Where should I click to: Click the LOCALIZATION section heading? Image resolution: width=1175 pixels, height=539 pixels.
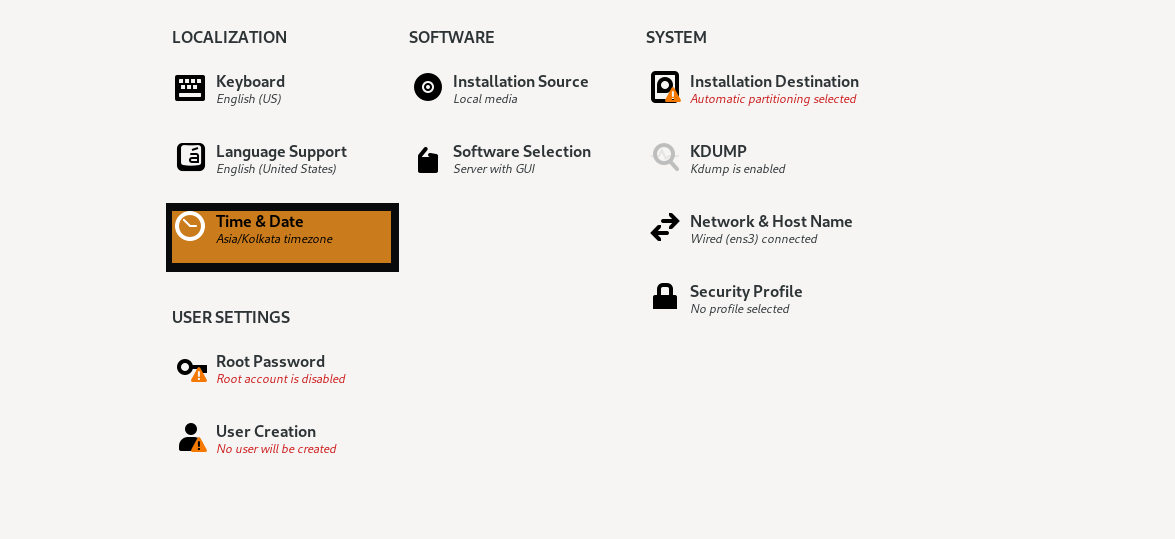click(x=229, y=37)
